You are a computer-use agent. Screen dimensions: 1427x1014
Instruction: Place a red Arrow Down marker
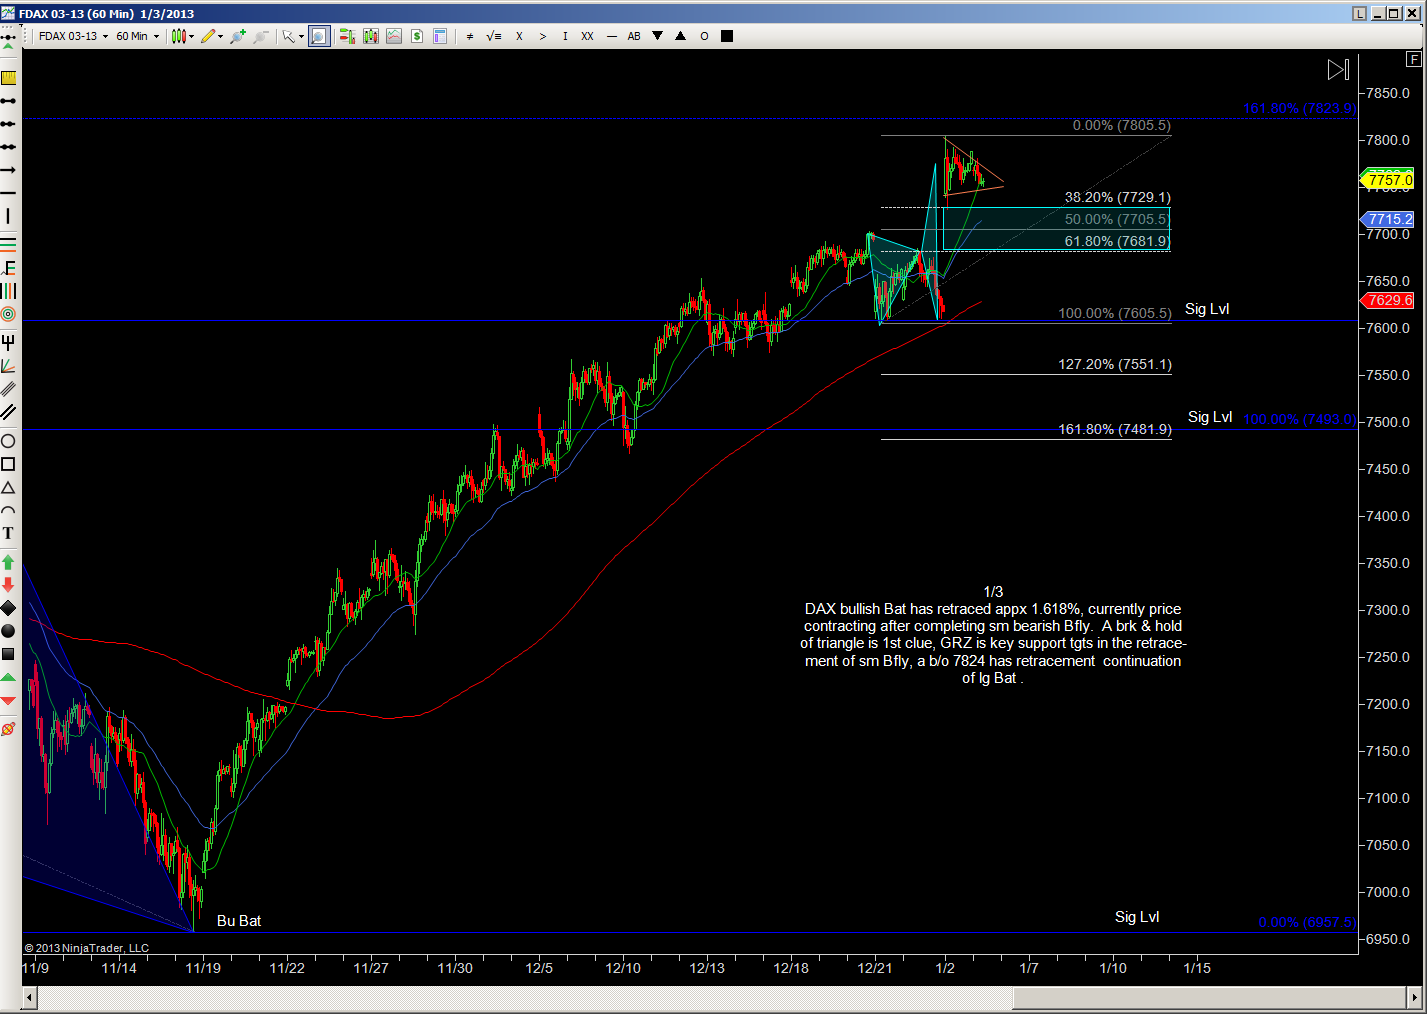click(8, 585)
